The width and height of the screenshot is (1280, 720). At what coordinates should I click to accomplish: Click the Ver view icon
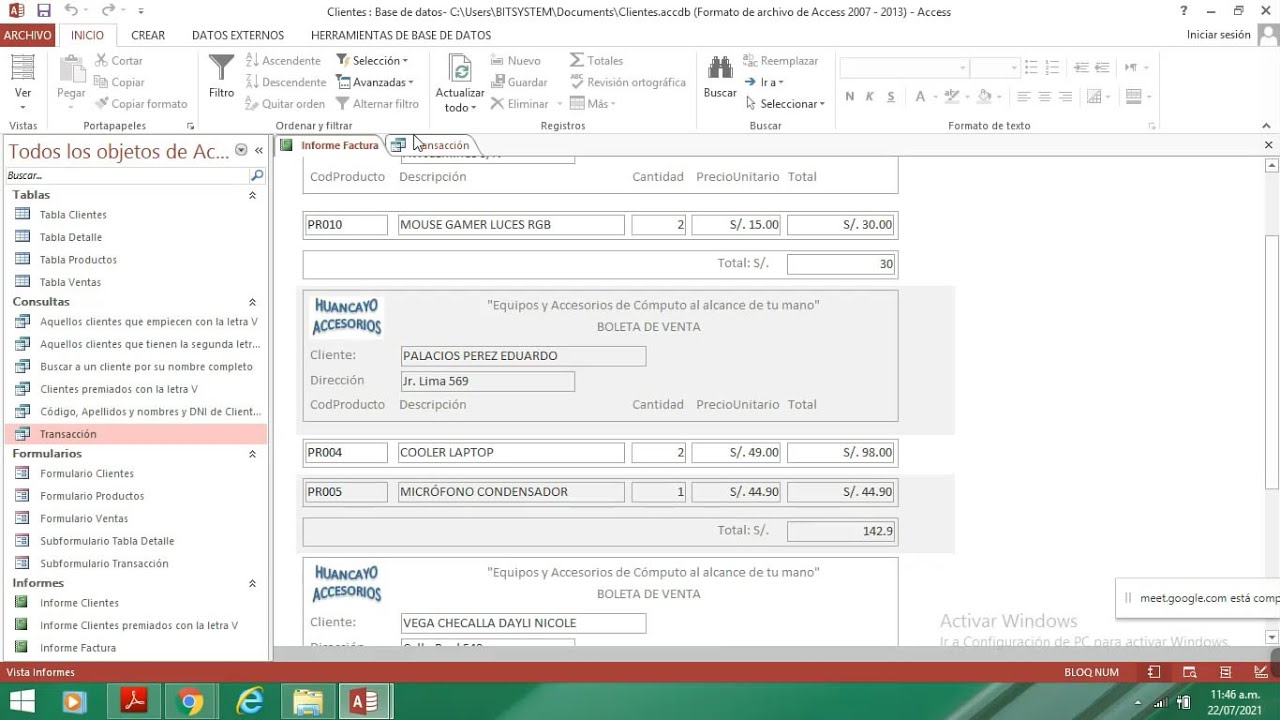(22, 68)
